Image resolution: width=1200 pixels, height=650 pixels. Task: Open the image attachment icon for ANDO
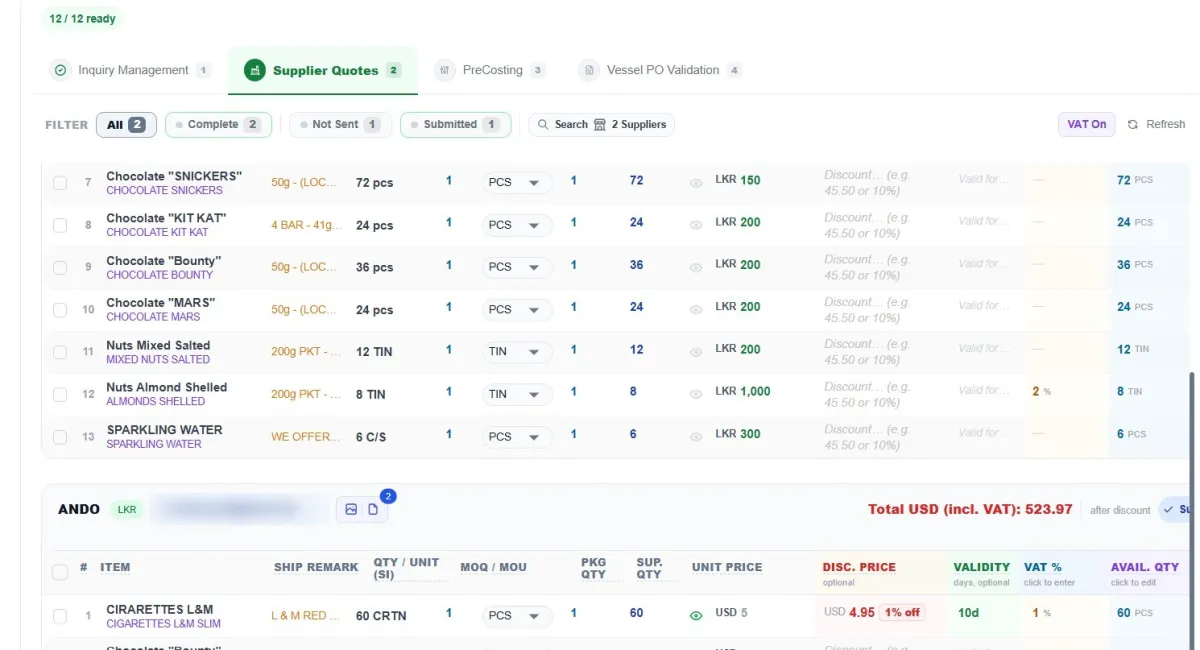[351, 509]
